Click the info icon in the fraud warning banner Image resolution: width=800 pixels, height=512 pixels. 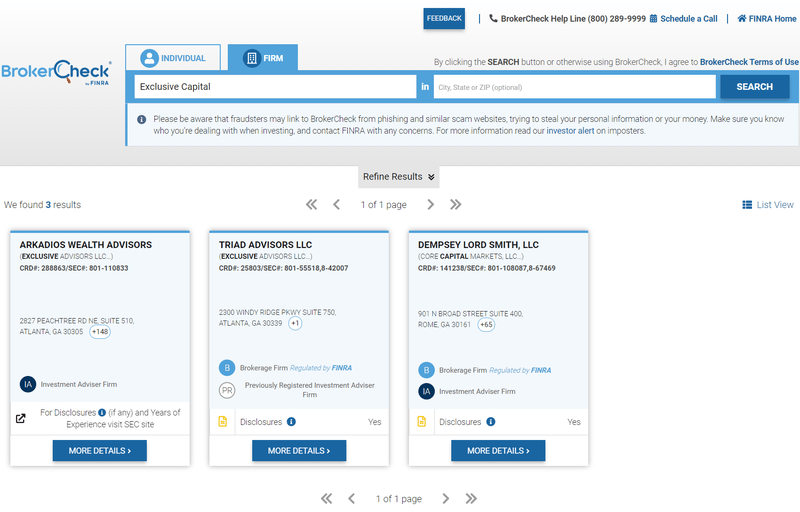pos(141,119)
